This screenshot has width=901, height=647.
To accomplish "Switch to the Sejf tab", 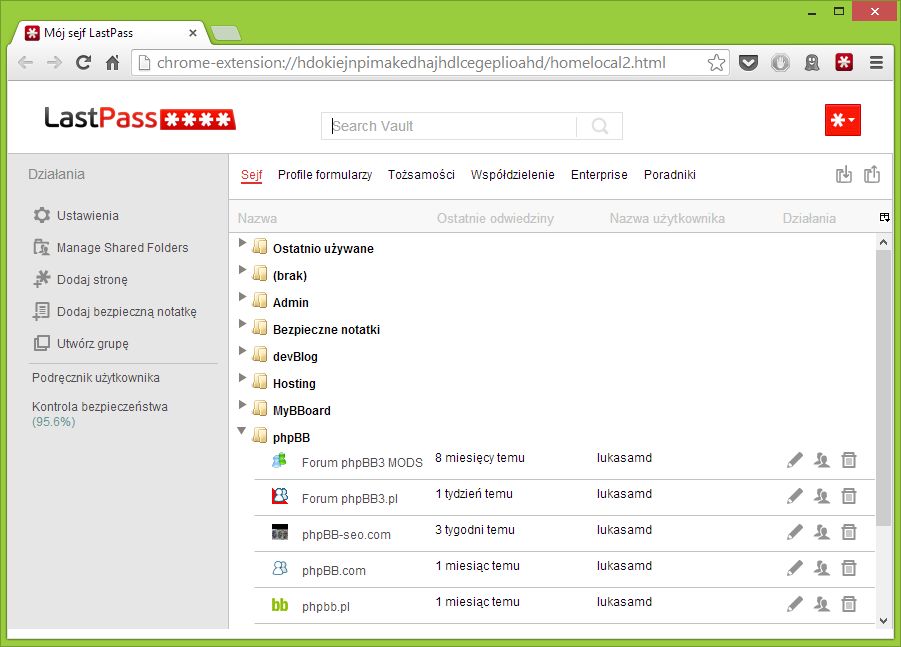I will (x=251, y=175).
